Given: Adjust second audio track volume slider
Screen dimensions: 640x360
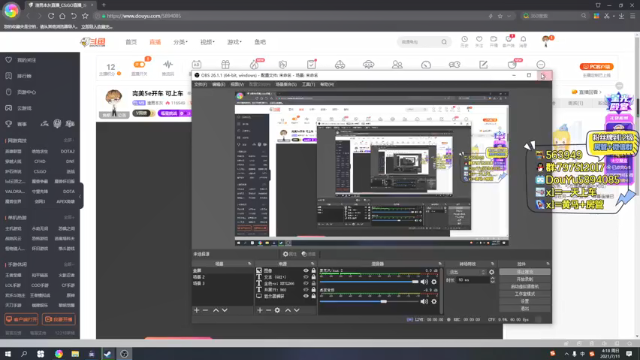Looking at the screenshot, I should point(384,301).
